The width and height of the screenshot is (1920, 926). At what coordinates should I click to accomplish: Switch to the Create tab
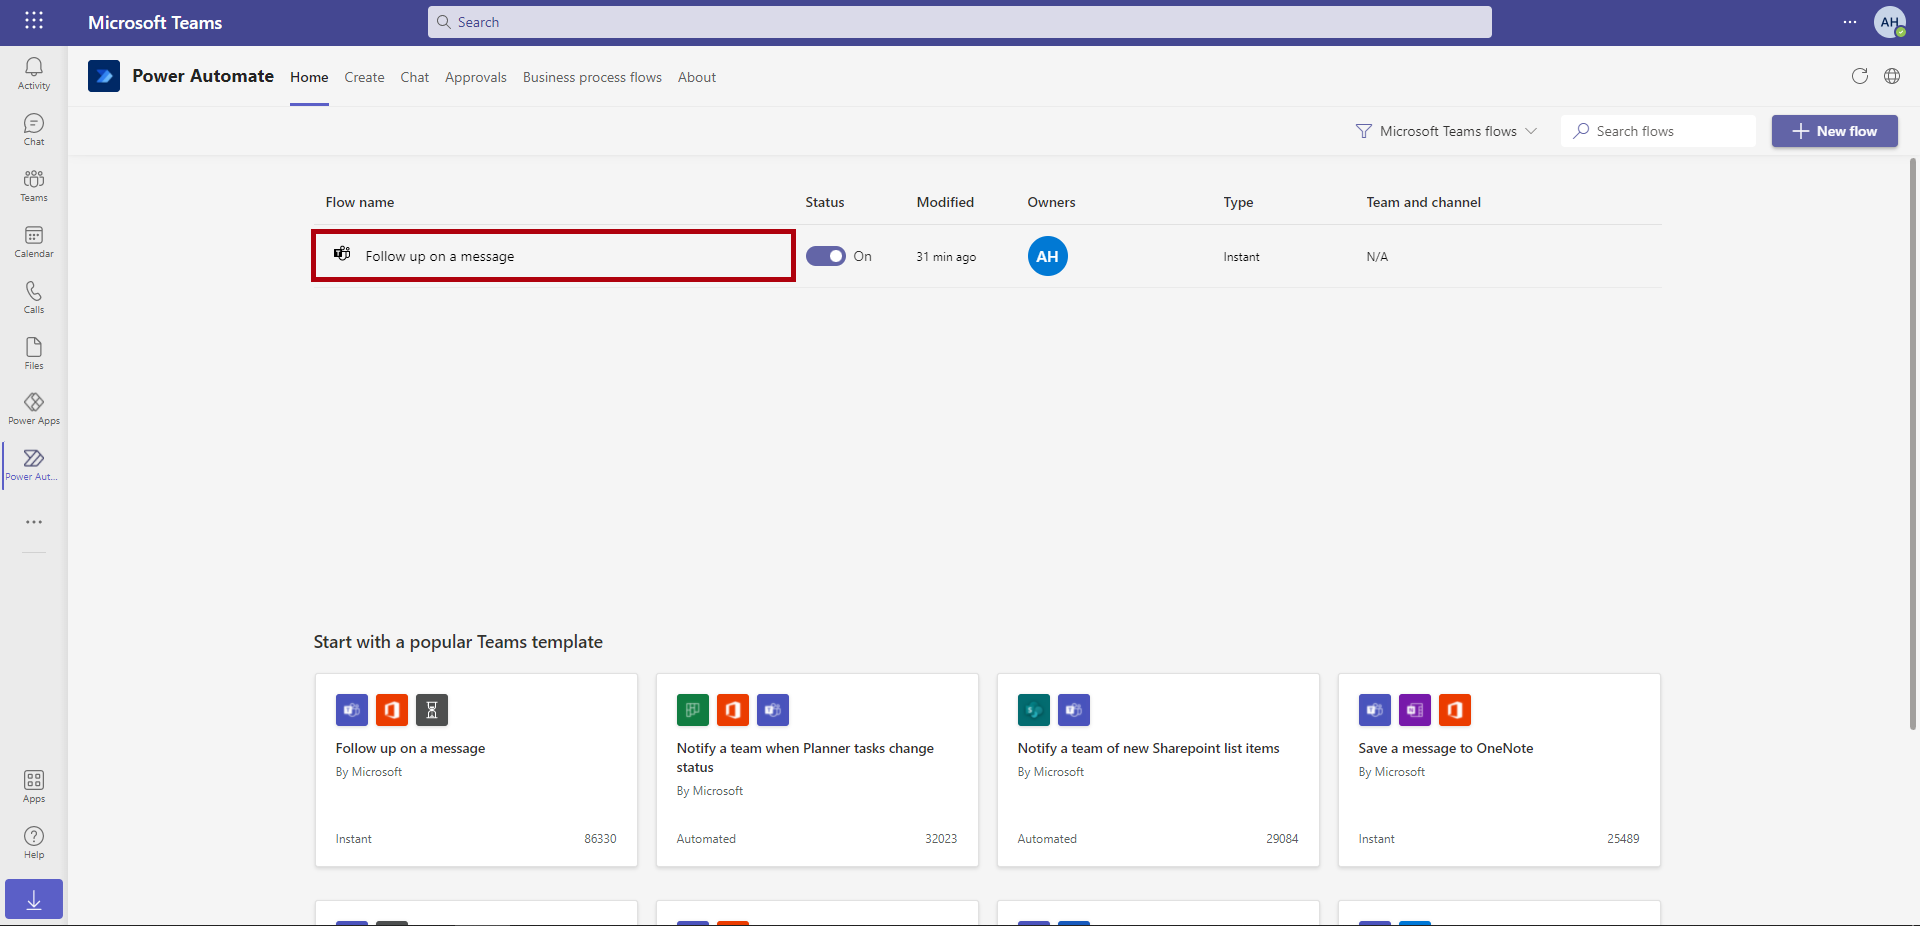click(x=364, y=77)
